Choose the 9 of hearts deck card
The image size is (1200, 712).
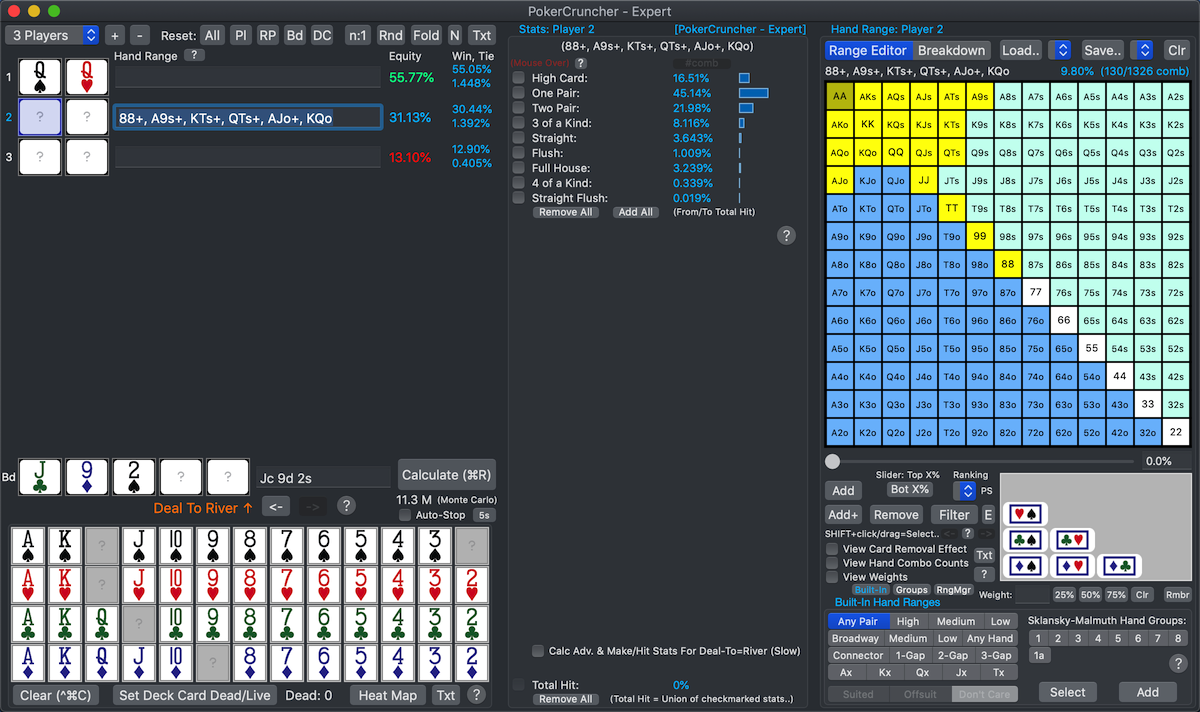coord(213,584)
